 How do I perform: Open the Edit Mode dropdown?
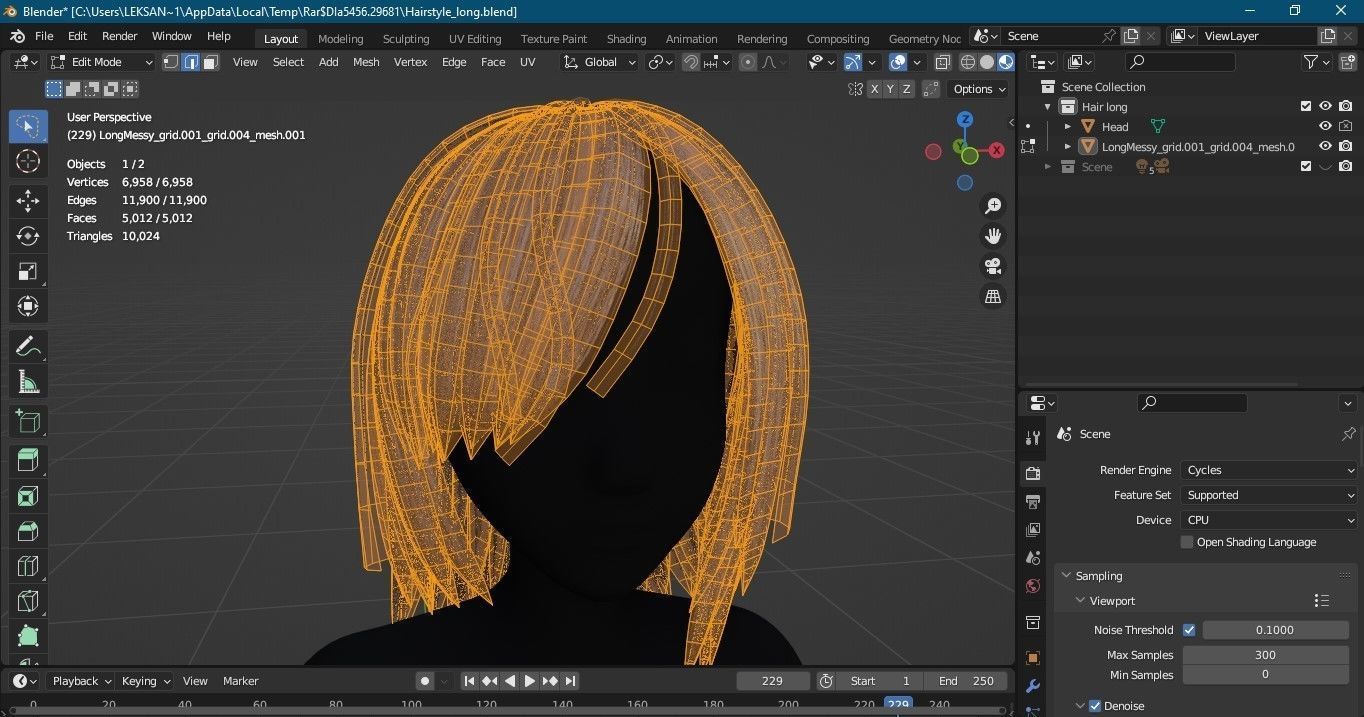coord(102,62)
